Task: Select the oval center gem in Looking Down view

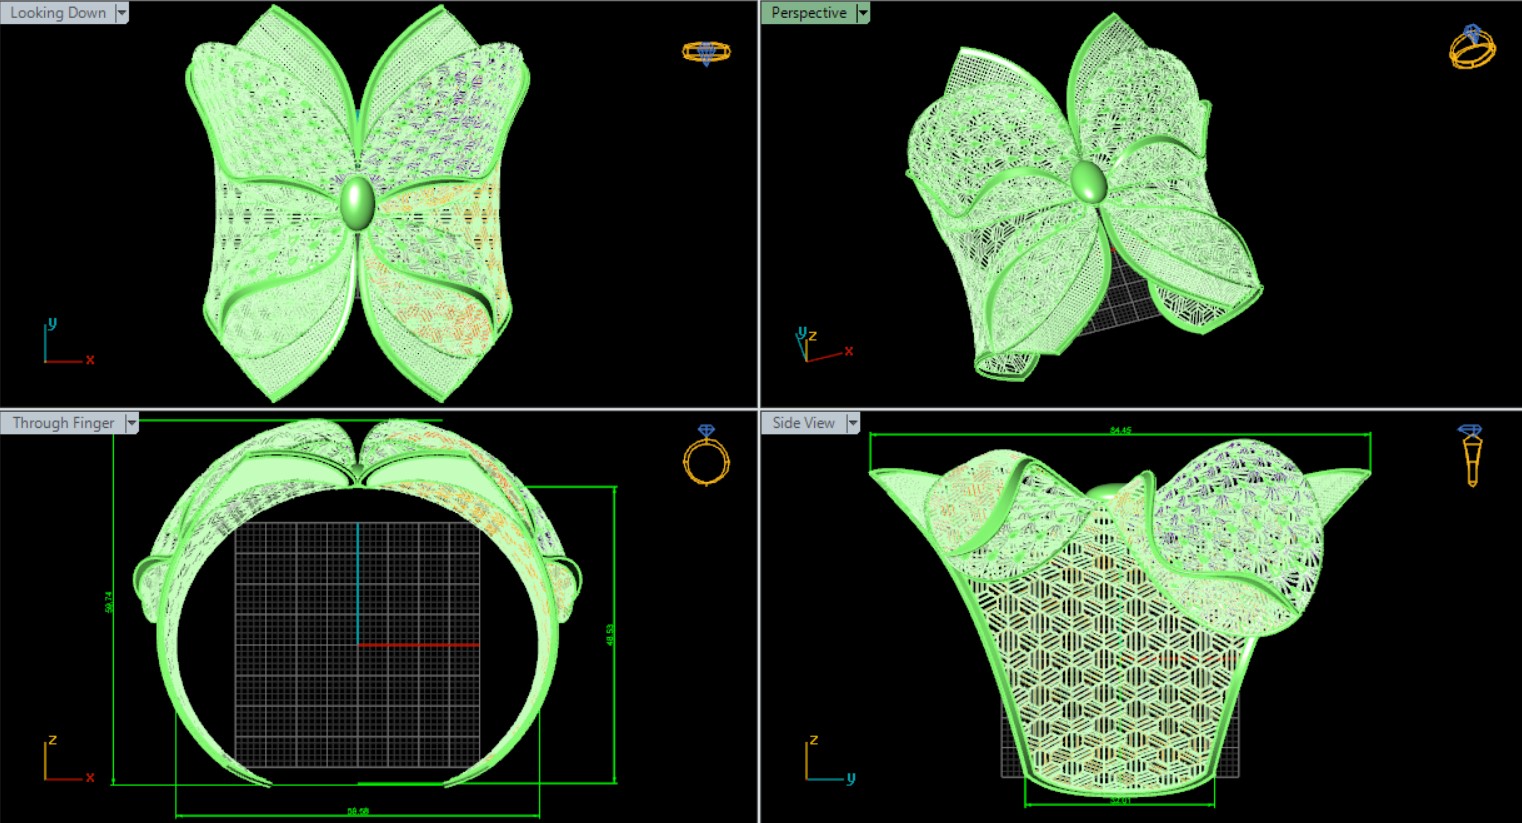Action: (357, 203)
